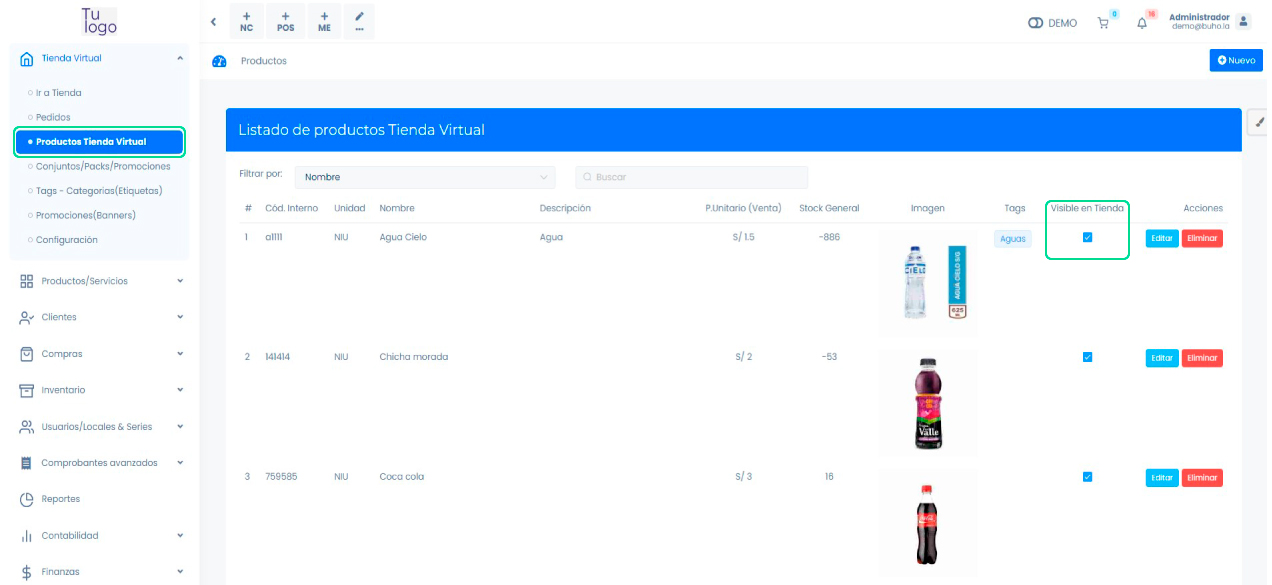Click the NC quick-add shortcut
The height and width of the screenshot is (585, 1272).
(x=246, y=22)
